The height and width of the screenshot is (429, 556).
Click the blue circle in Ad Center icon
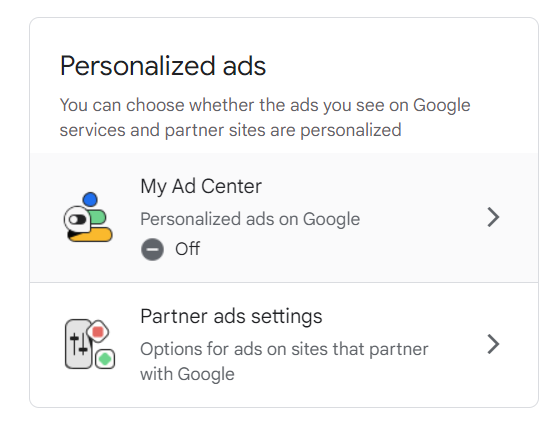[x=90, y=200]
